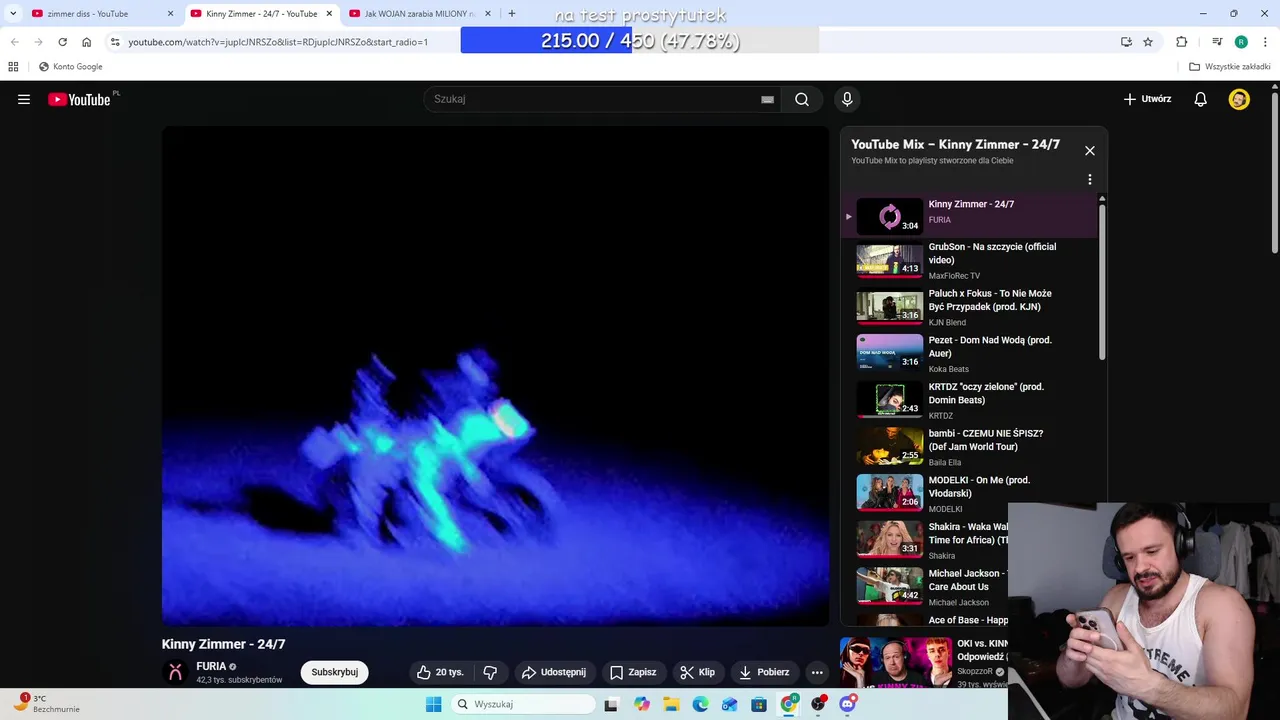The height and width of the screenshot is (720, 1280).
Task: Play 'bambi - CZEMU NIE ŚPISZ?' from playlist
Action: pyautogui.click(x=970, y=447)
